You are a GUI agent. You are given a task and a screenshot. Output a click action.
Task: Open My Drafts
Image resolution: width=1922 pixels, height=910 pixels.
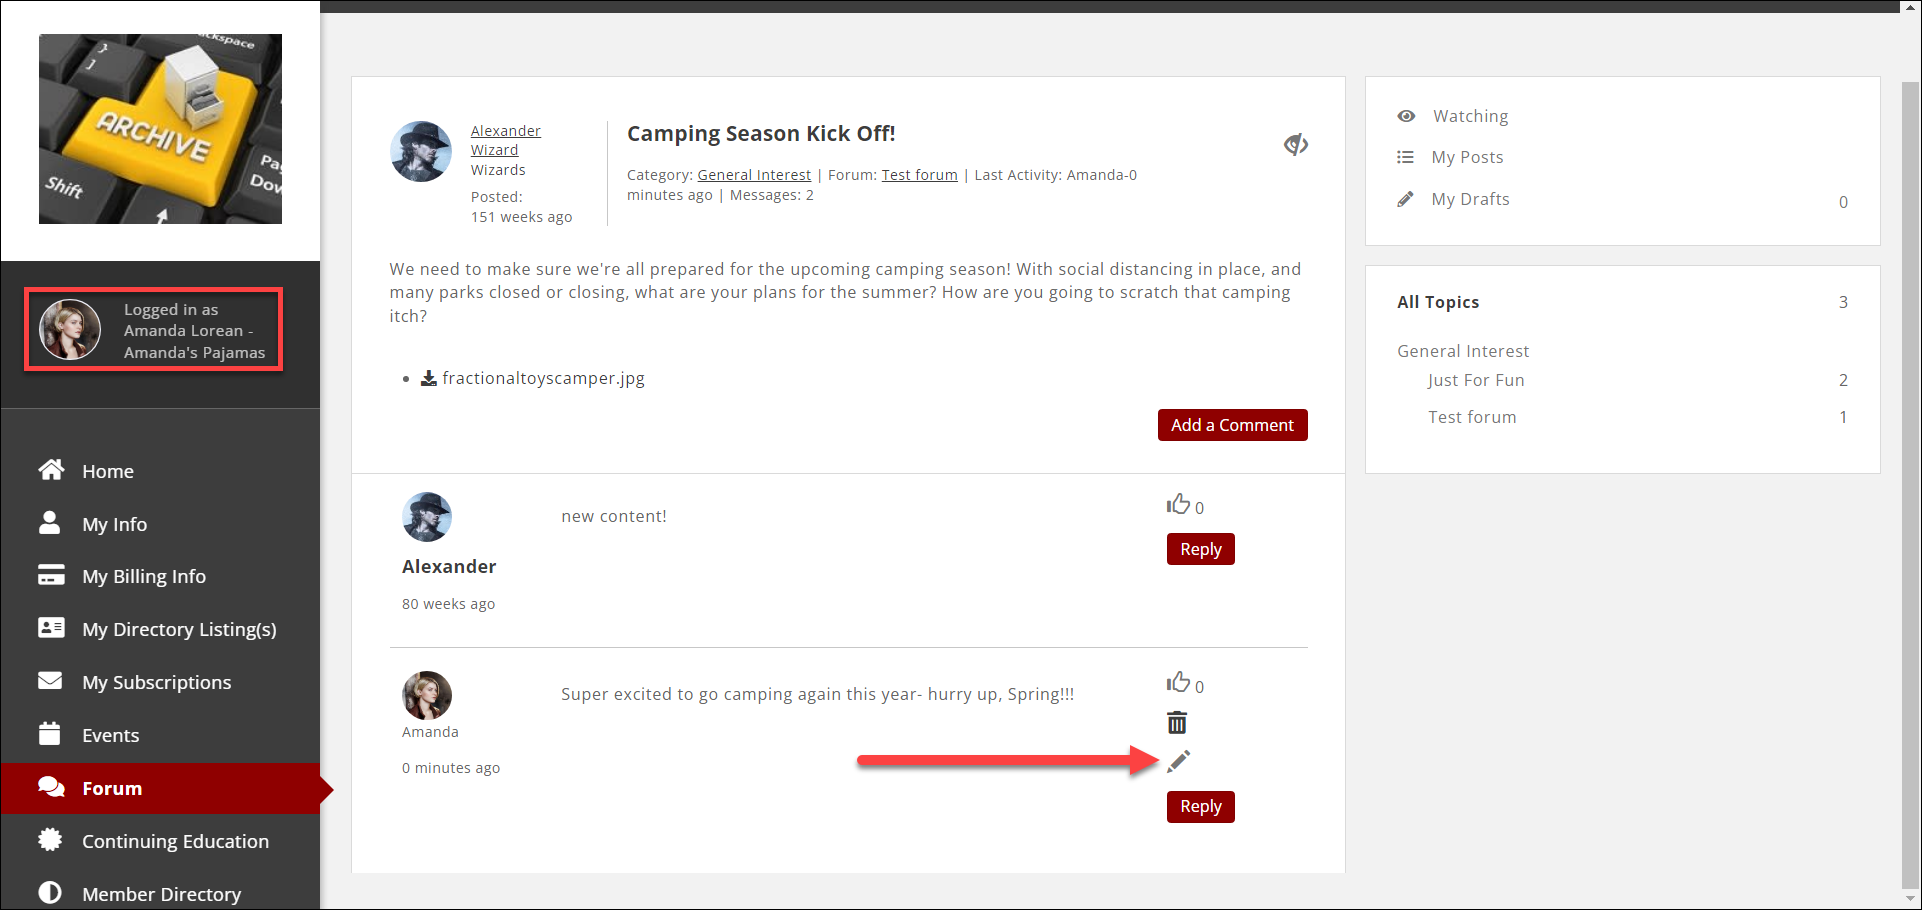tap(1469, 199)
